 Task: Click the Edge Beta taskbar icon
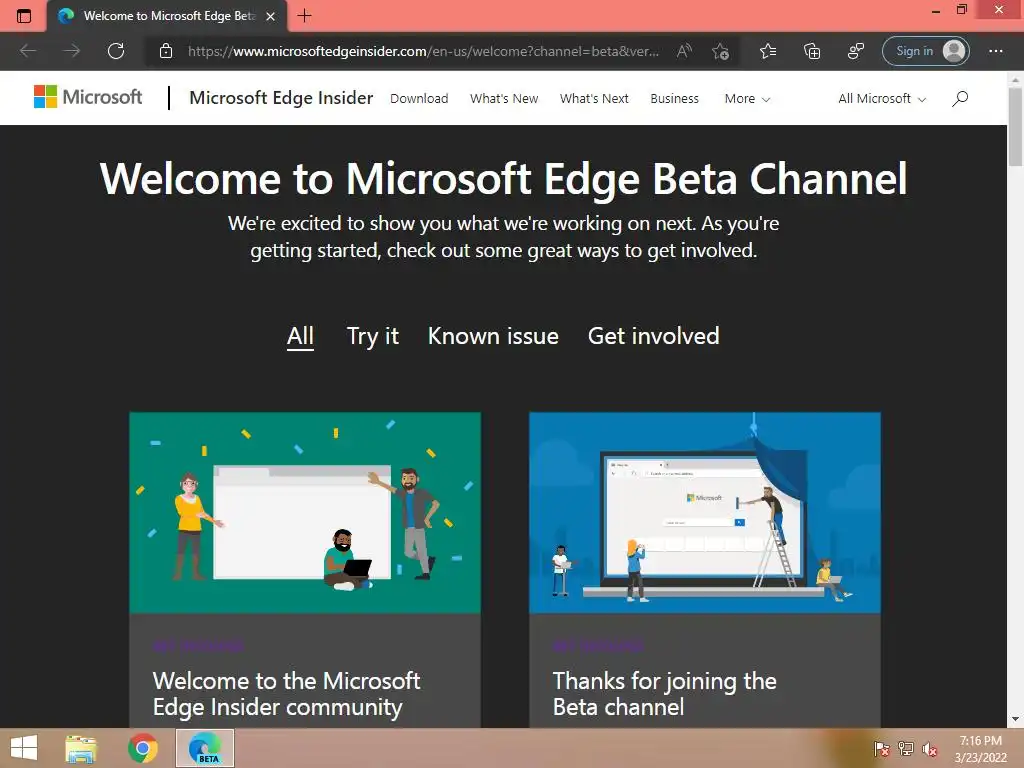coord(205,748)
